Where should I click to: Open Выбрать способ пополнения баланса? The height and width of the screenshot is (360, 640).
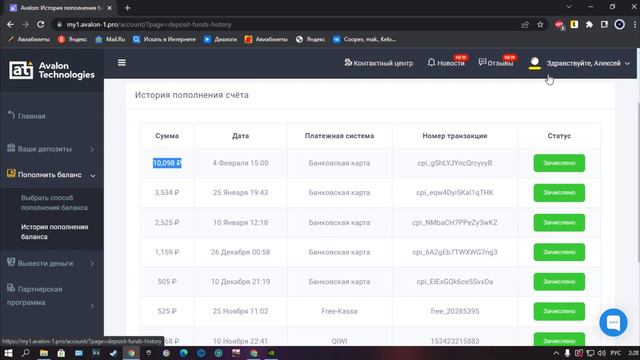click(x=54, y=202)
